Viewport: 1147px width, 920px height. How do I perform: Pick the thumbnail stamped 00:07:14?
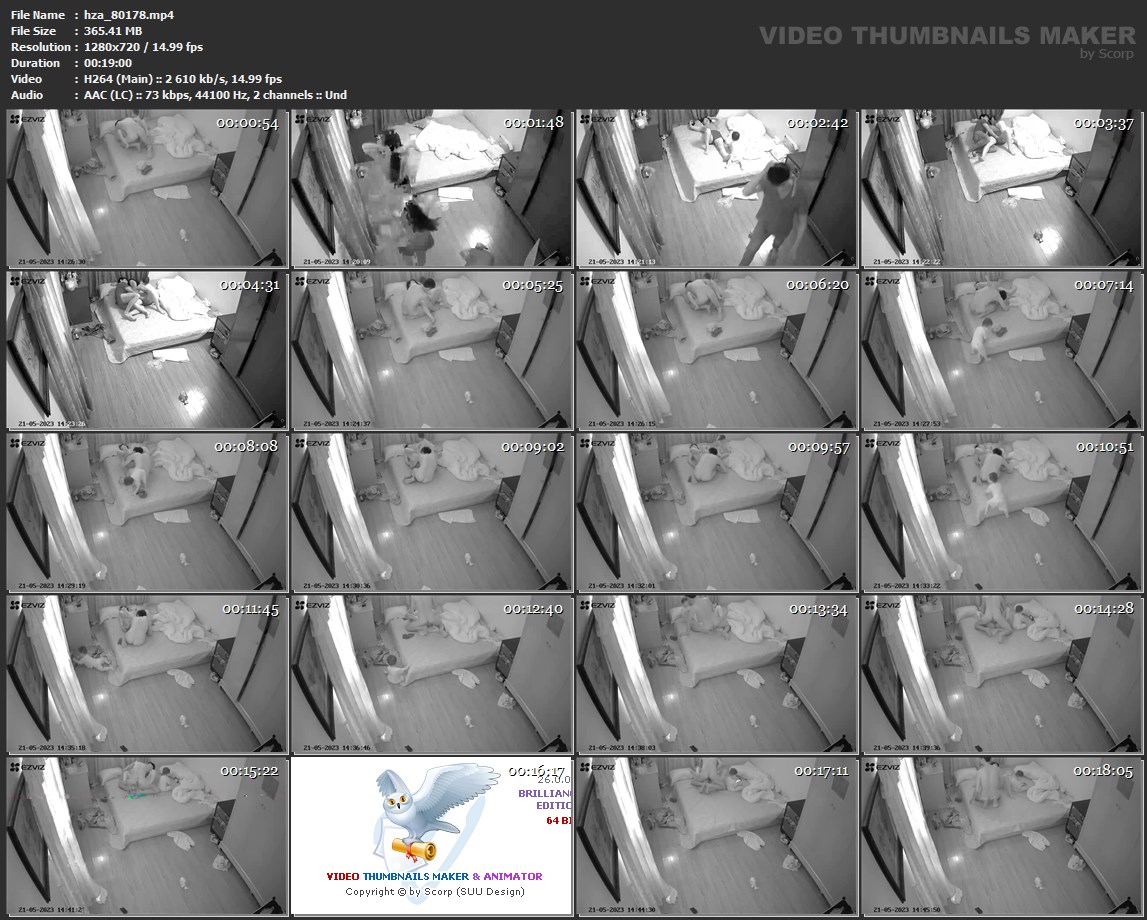1001,350
